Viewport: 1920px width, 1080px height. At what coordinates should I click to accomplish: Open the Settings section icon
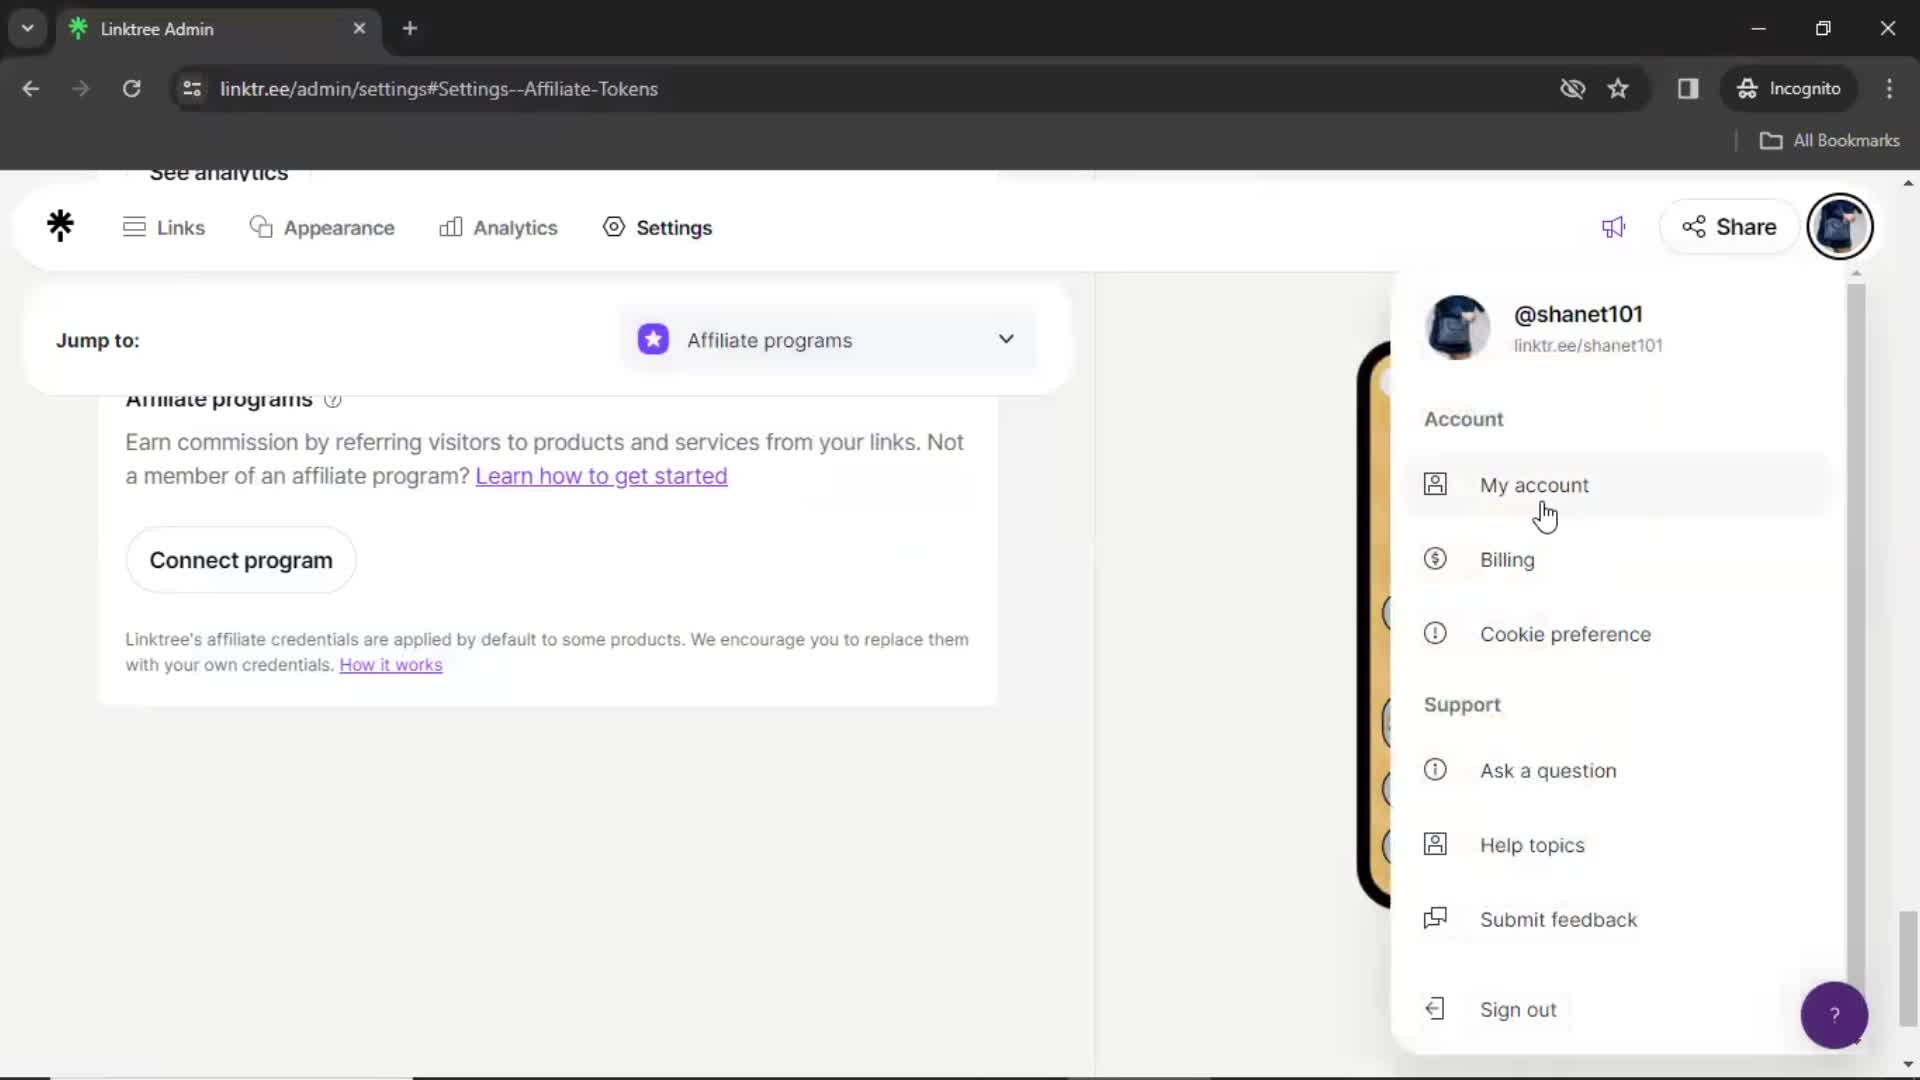coord(613,227)
